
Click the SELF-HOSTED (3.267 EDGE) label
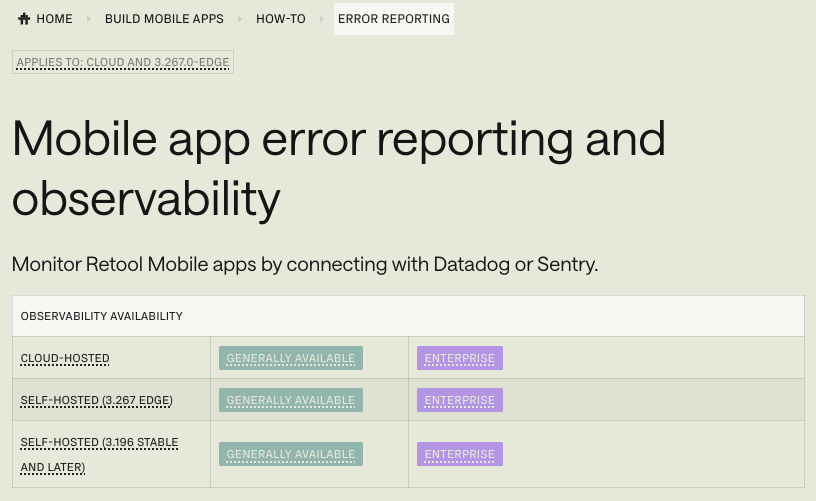(97, 401)
